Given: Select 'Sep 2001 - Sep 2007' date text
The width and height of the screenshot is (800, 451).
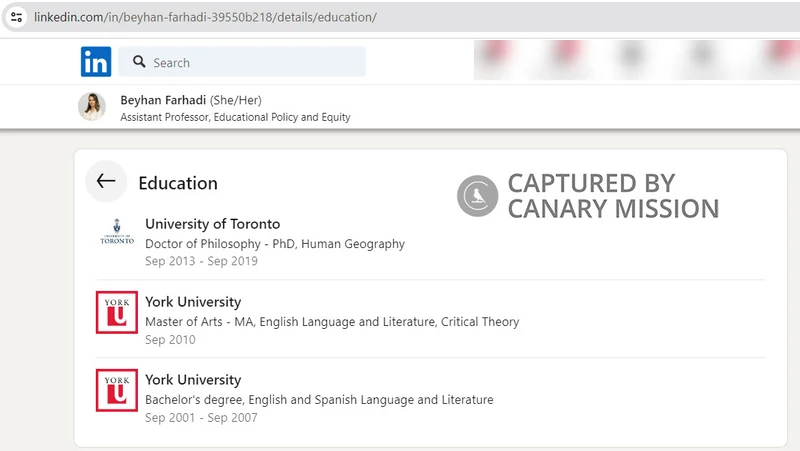Looking at the screenshot, I should click(x=202, y=418).
